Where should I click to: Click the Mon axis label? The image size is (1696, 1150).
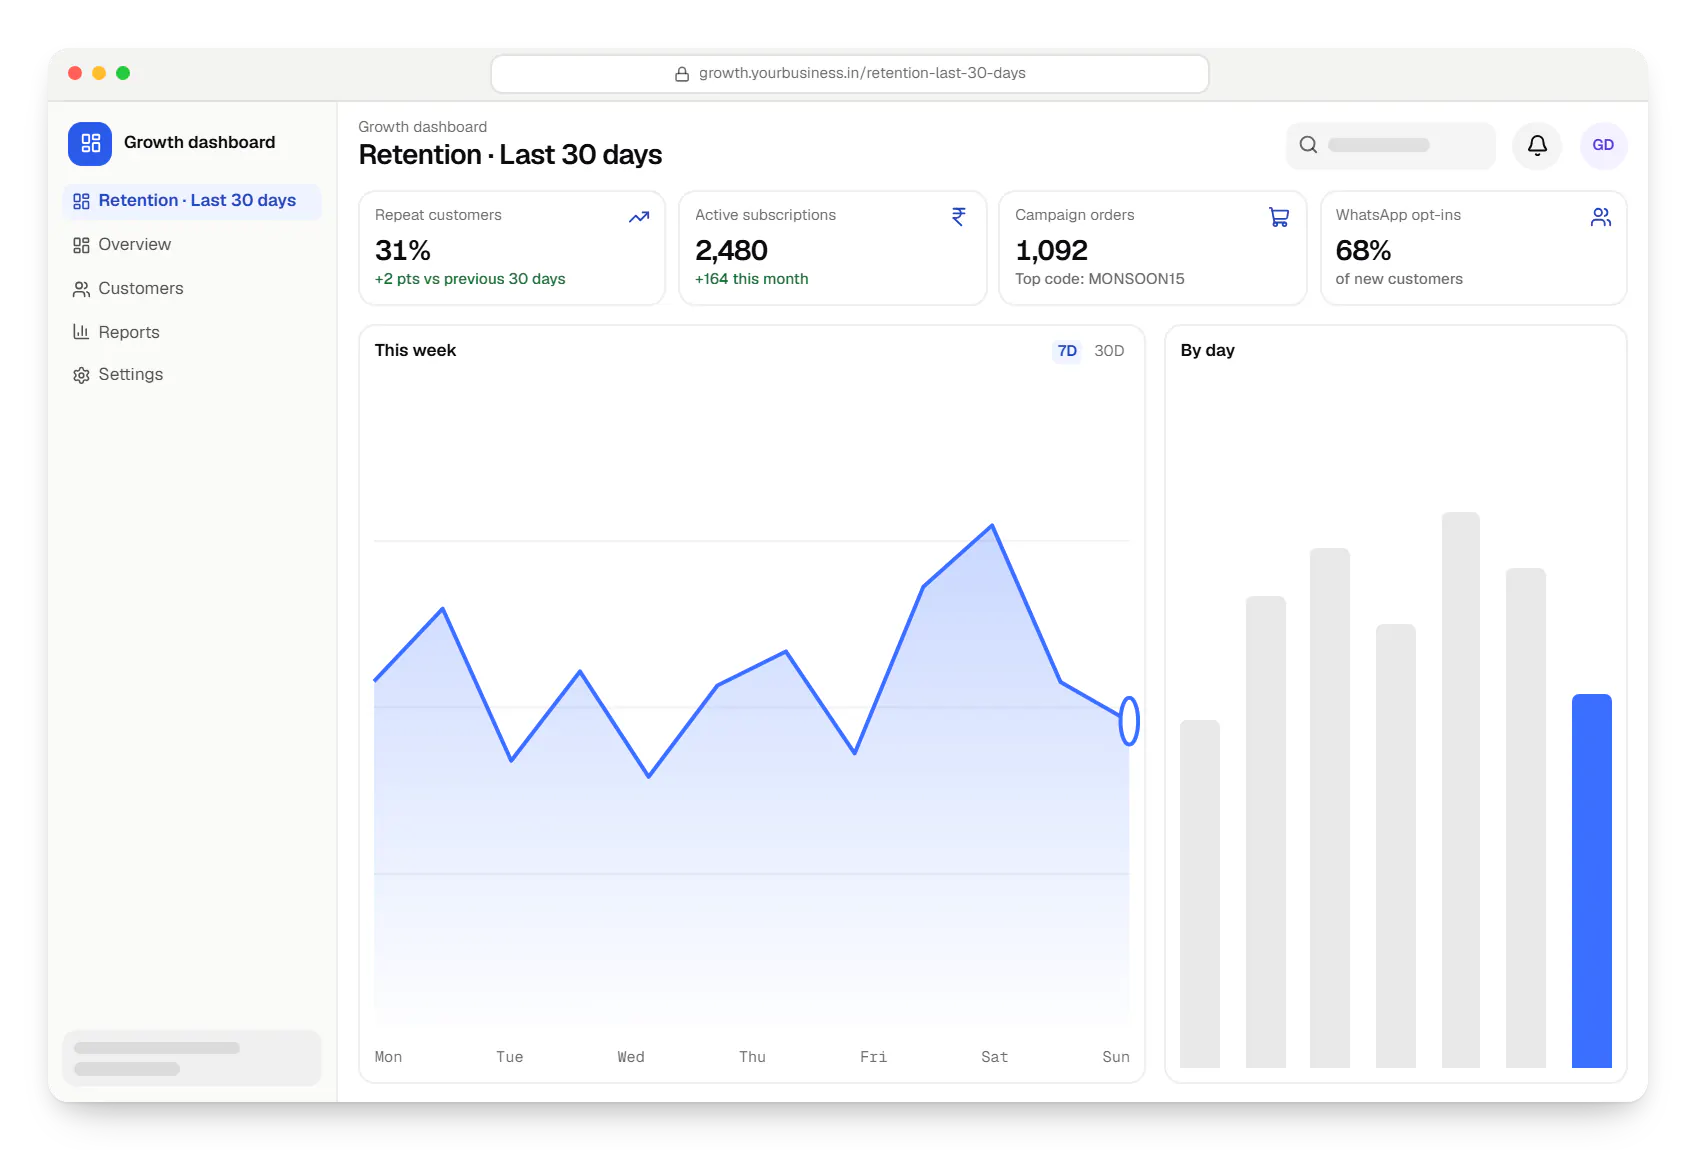coord(388,1057)
